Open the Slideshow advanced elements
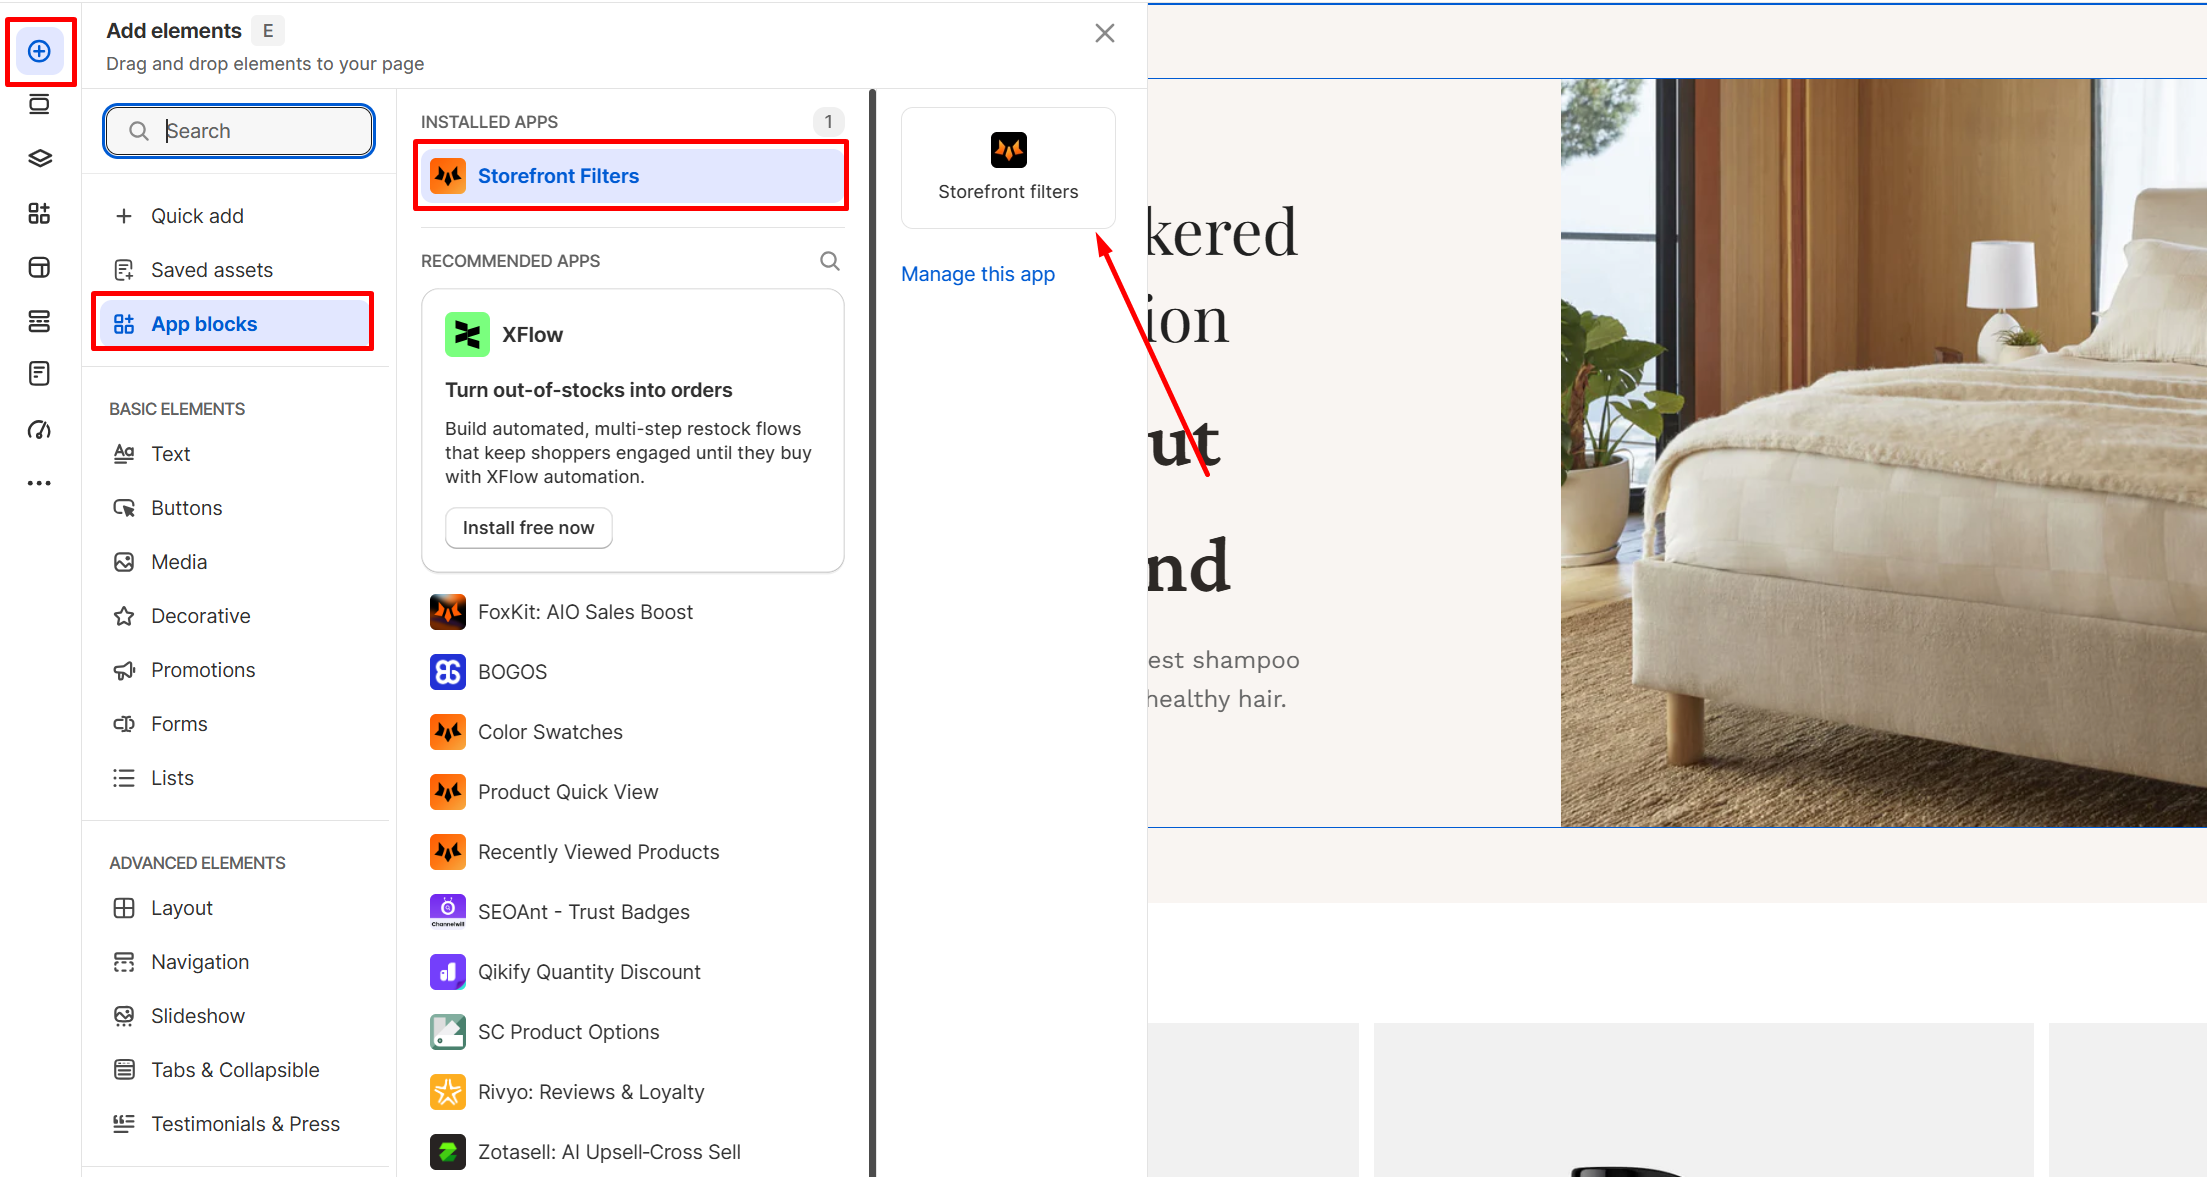The height and width of the screenshot is (1177, 2207). coord(236,1016)
